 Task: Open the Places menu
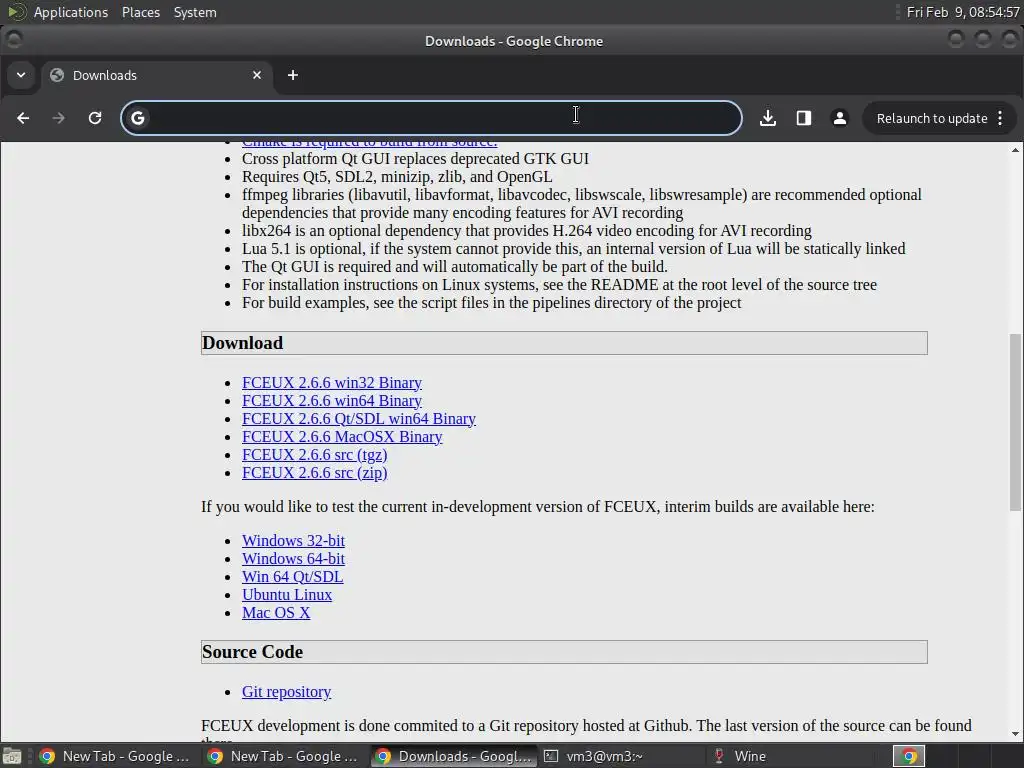(140, 12)
